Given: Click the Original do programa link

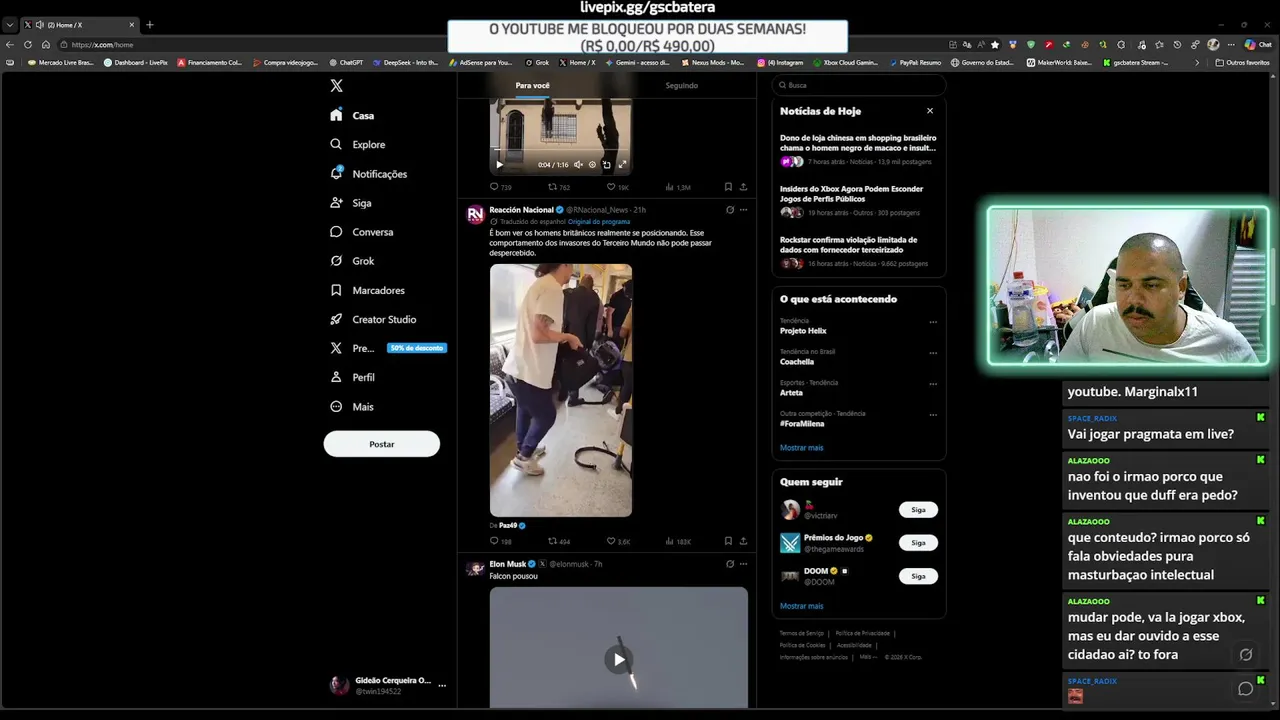Looking at the screenshot, I should (599, 222).
